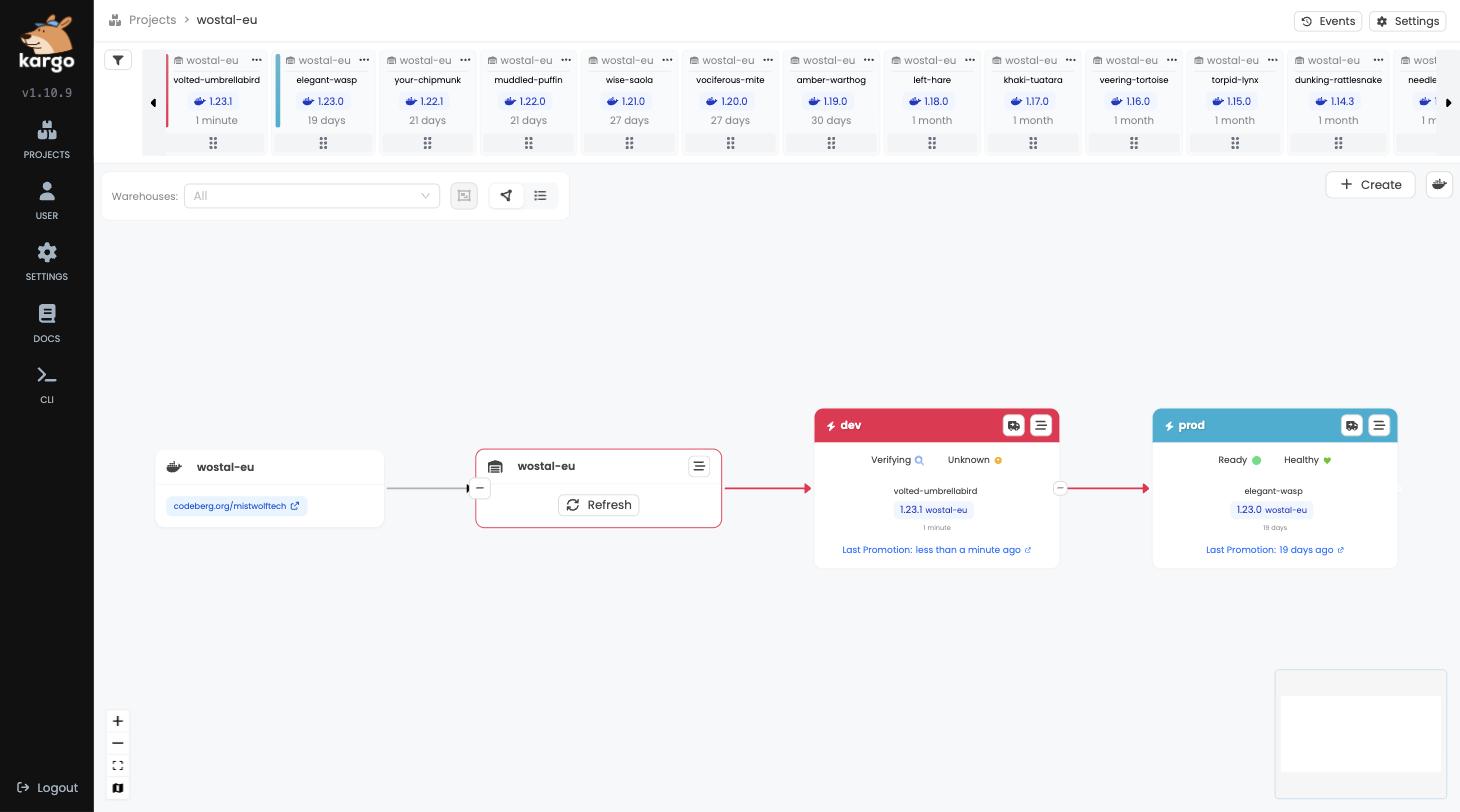The height and width of the screenshot is (812, 1460).
Task: Open Settings in the left sidebar
Action: point(47,262)
